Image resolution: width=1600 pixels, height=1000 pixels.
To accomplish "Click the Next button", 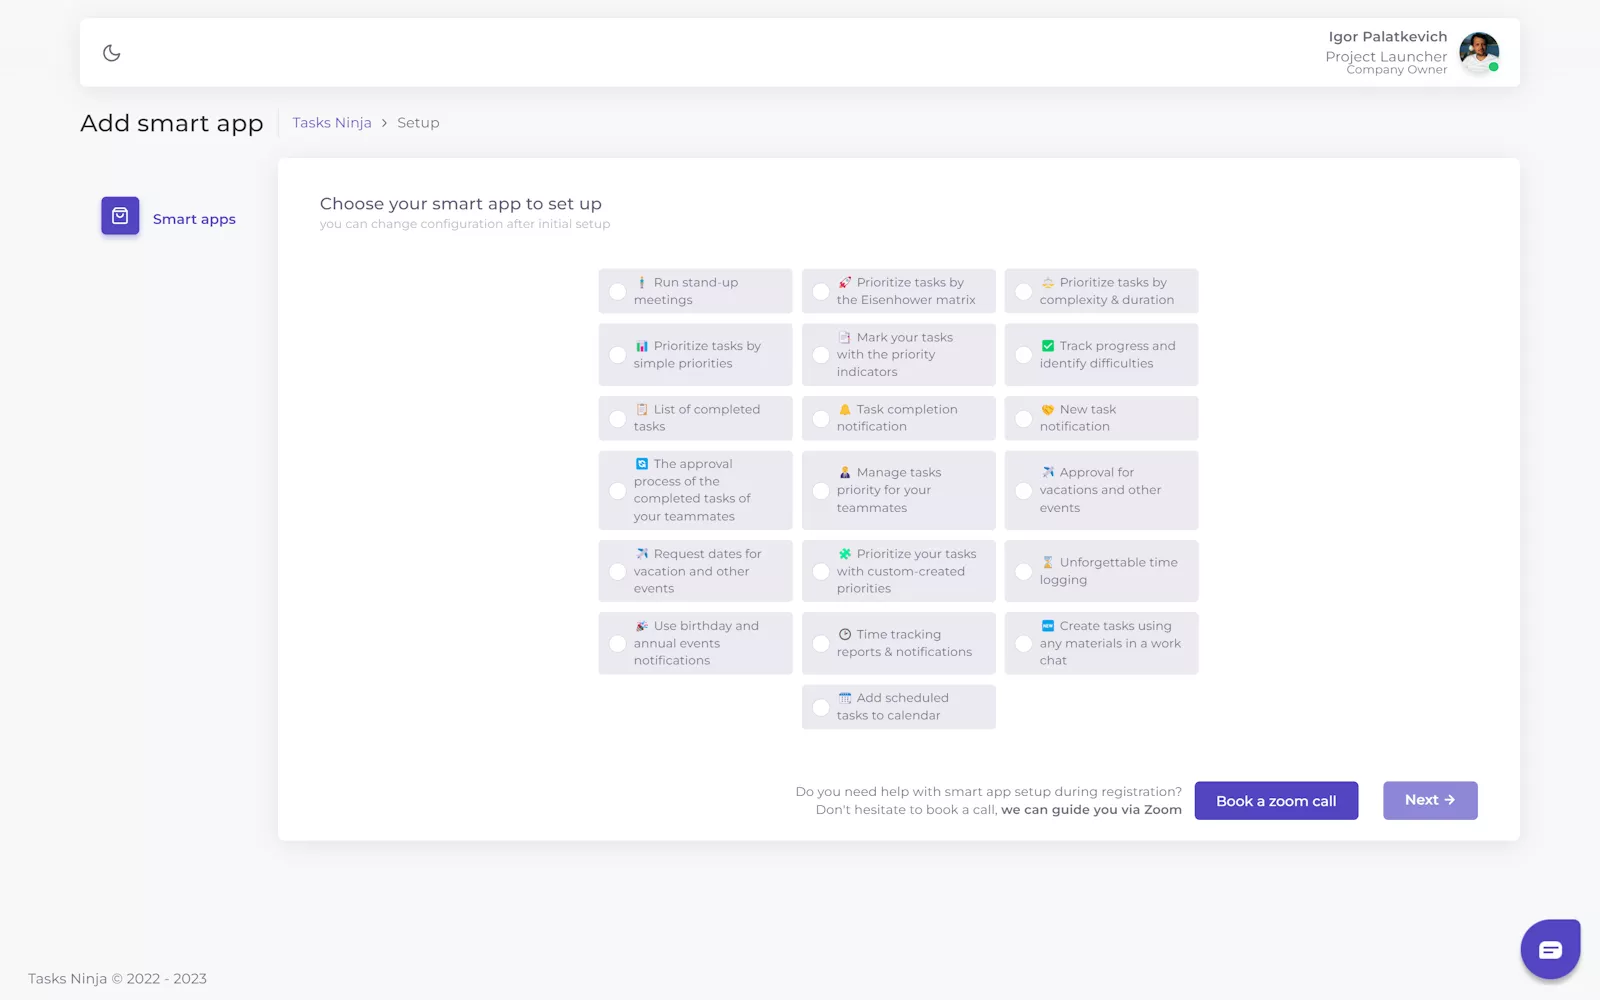I will coord(1429,800).
